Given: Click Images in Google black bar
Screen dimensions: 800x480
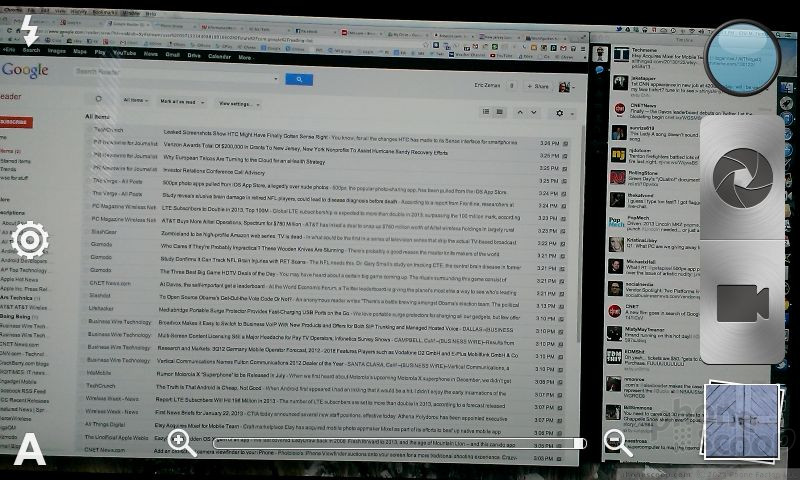Looking at the screenshot, I should pyautogui.click(x=57, y=51).
